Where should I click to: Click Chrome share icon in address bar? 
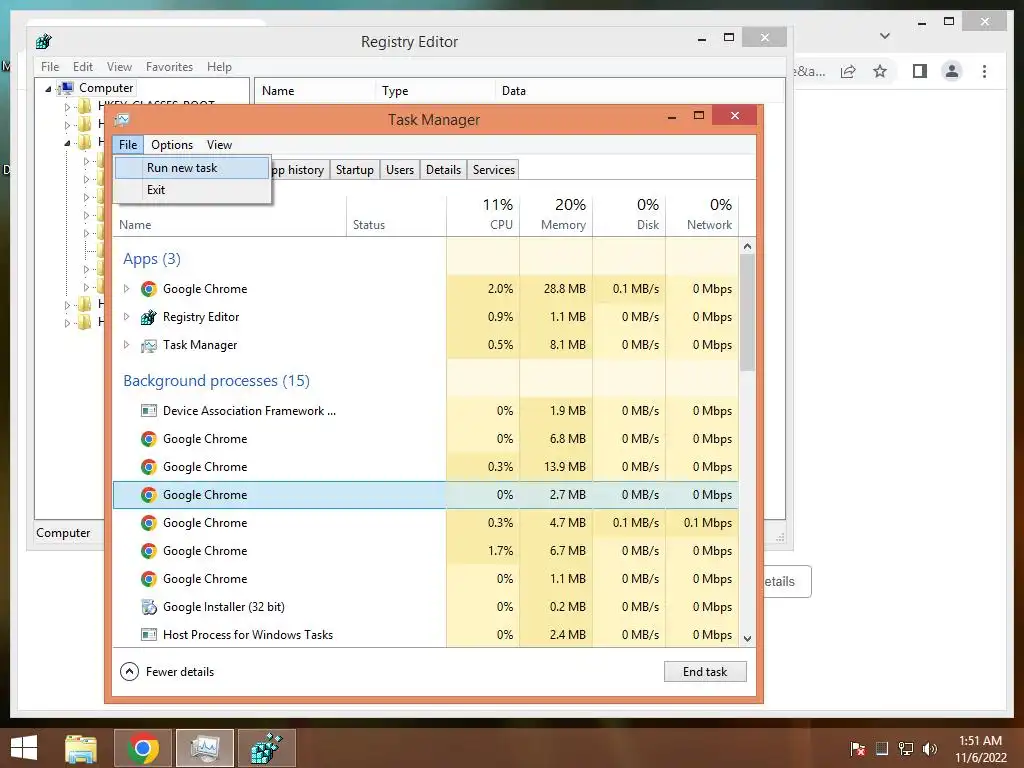coord(848,71)
